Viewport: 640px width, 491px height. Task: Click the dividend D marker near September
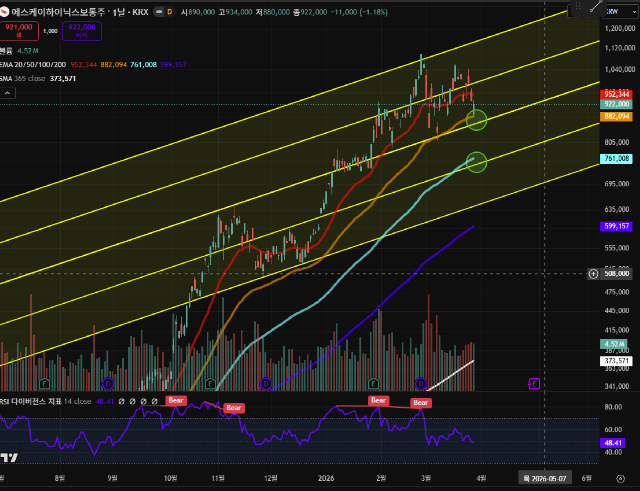108,384
